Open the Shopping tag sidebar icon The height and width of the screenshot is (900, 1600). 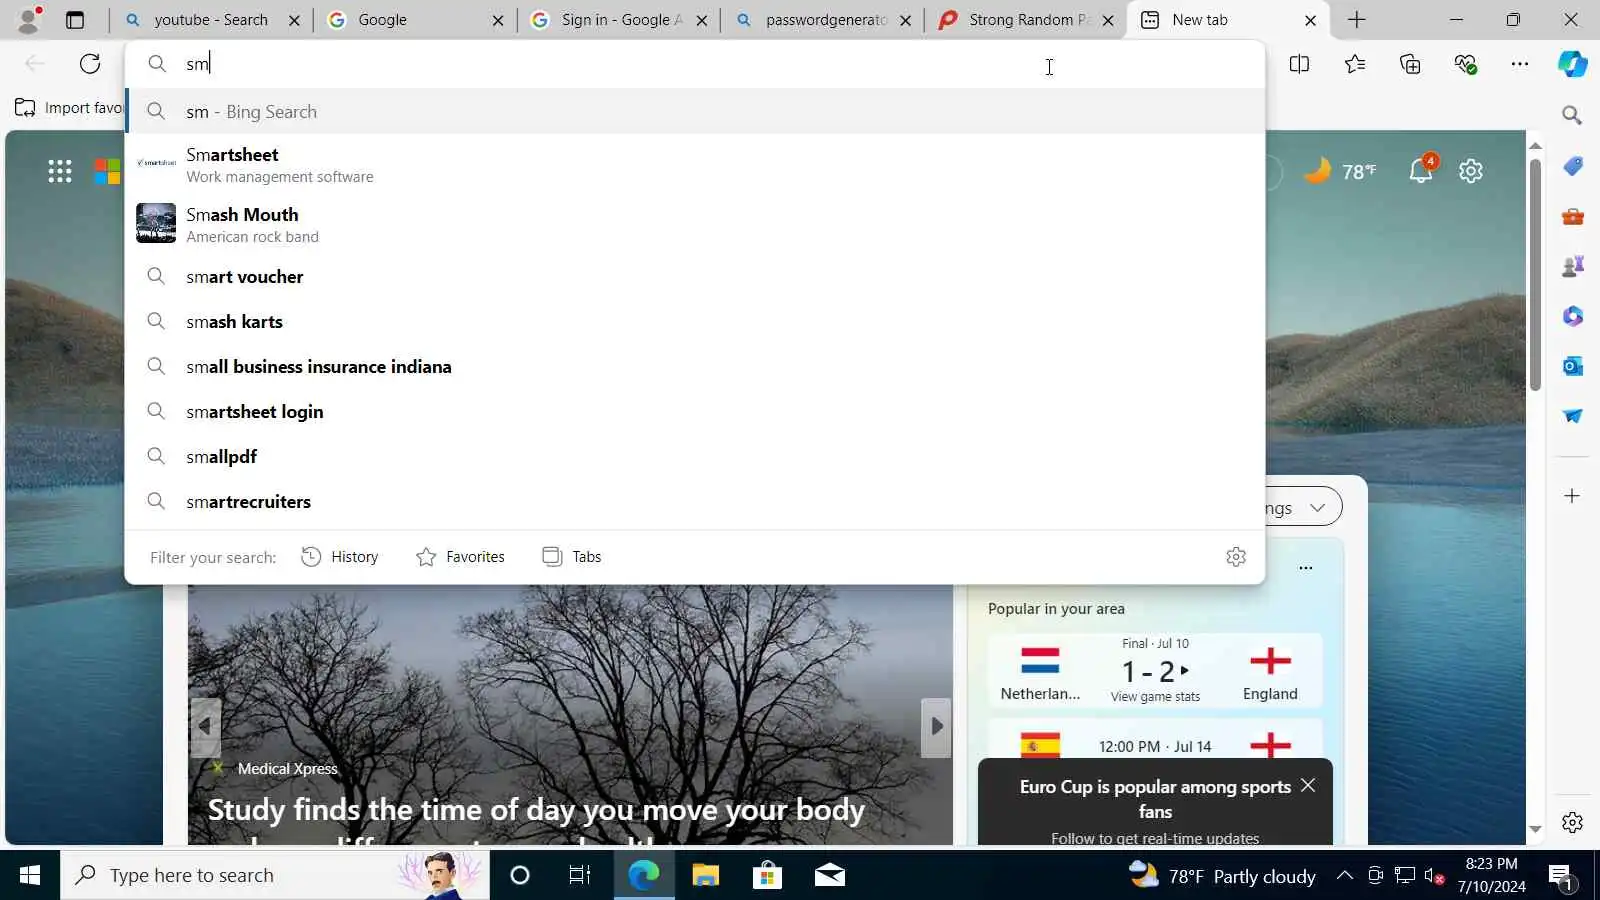point(1572,166)
